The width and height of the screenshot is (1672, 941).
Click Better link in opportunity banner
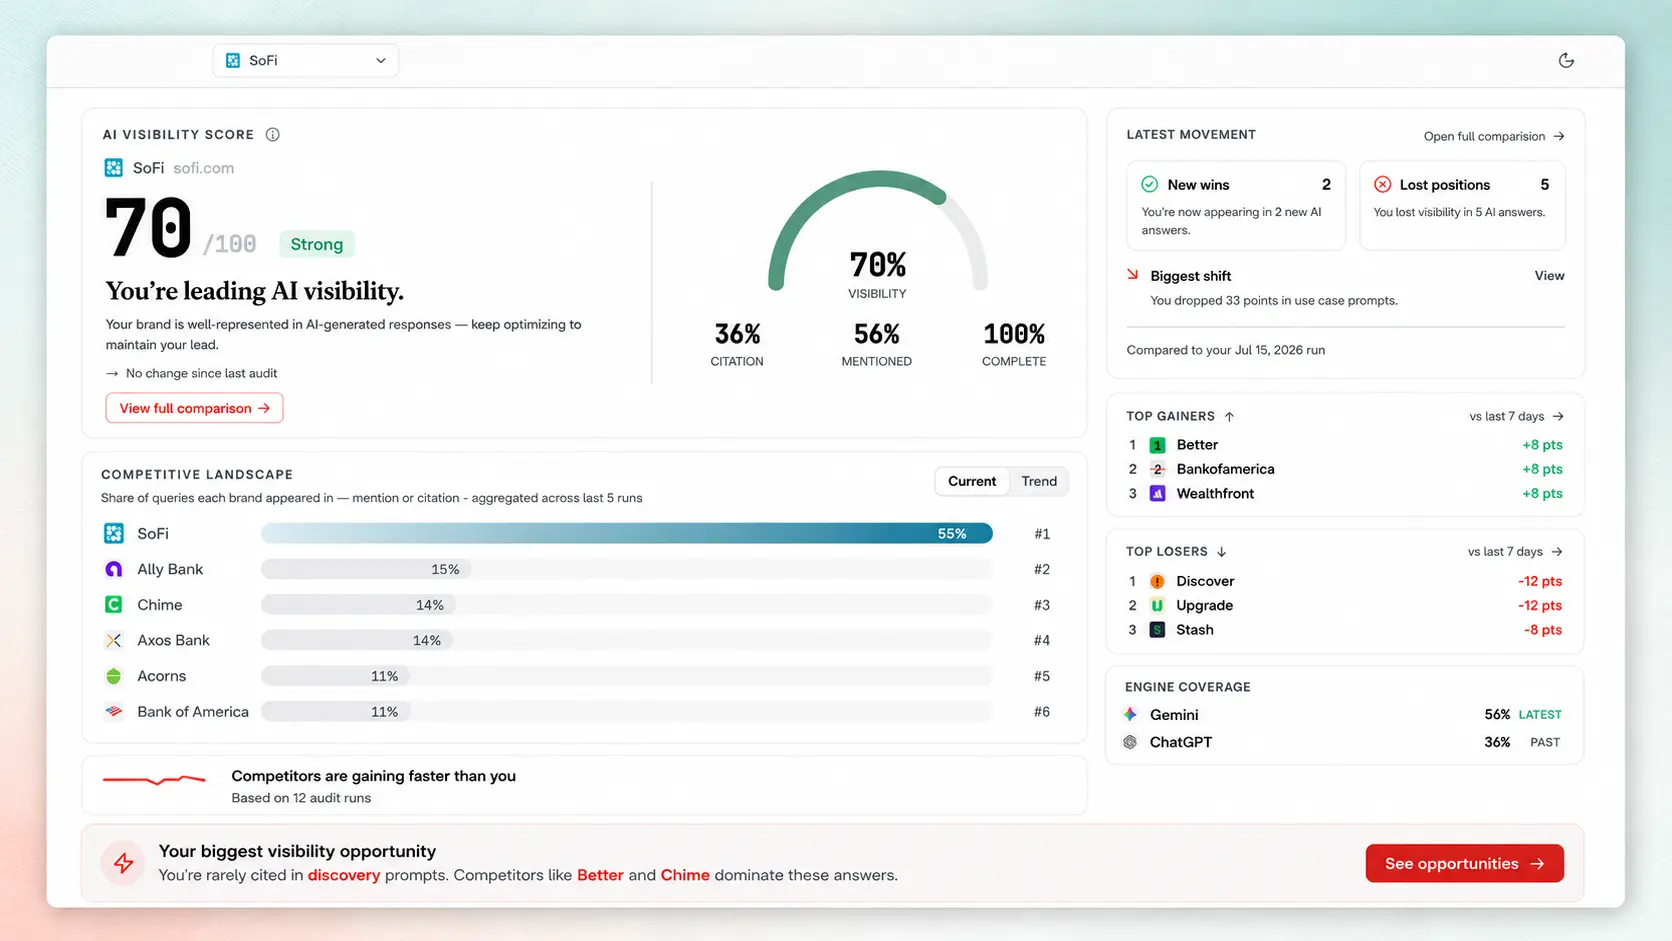tap(600, 875)
